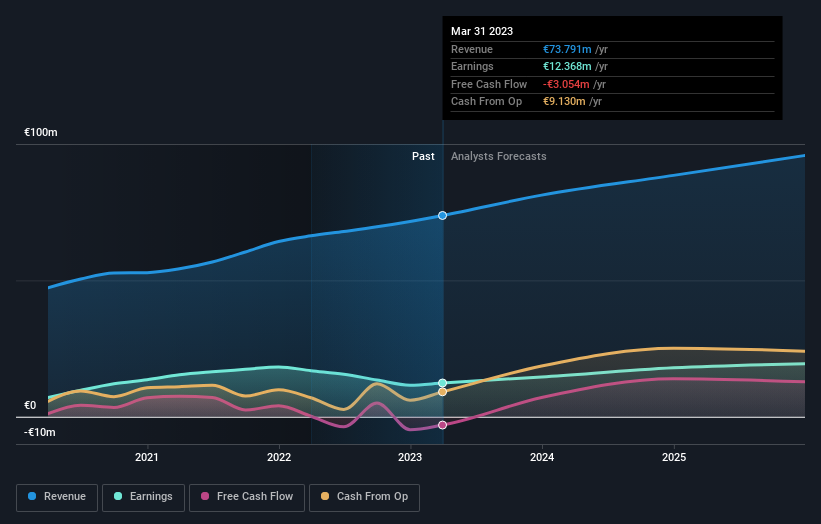Click the -€10m axis label
Viewport: 821px width, 524px height.
tap(39, 432)
